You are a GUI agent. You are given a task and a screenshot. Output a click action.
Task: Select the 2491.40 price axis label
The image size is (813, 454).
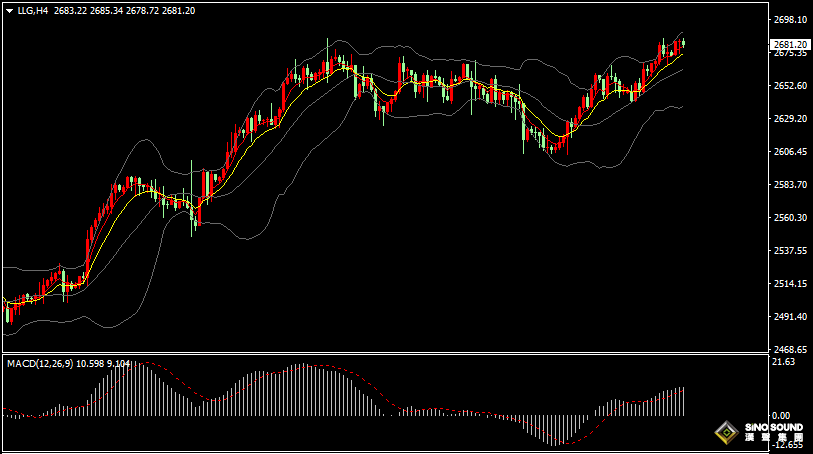click(790, 317)
